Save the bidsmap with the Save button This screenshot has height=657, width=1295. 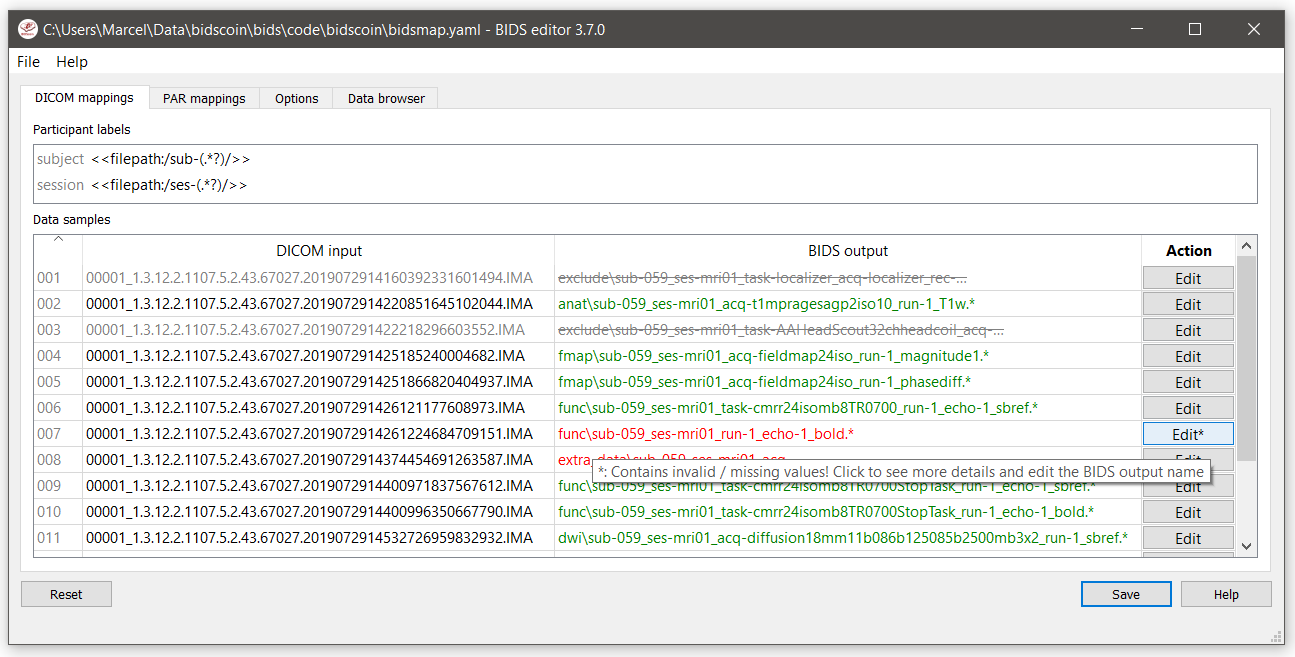1125,594
